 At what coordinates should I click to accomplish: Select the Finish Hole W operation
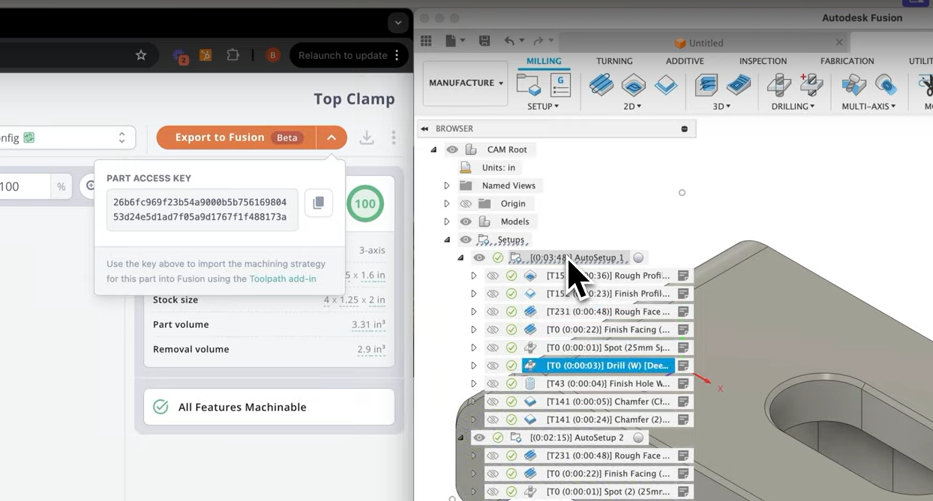(608, 384)
